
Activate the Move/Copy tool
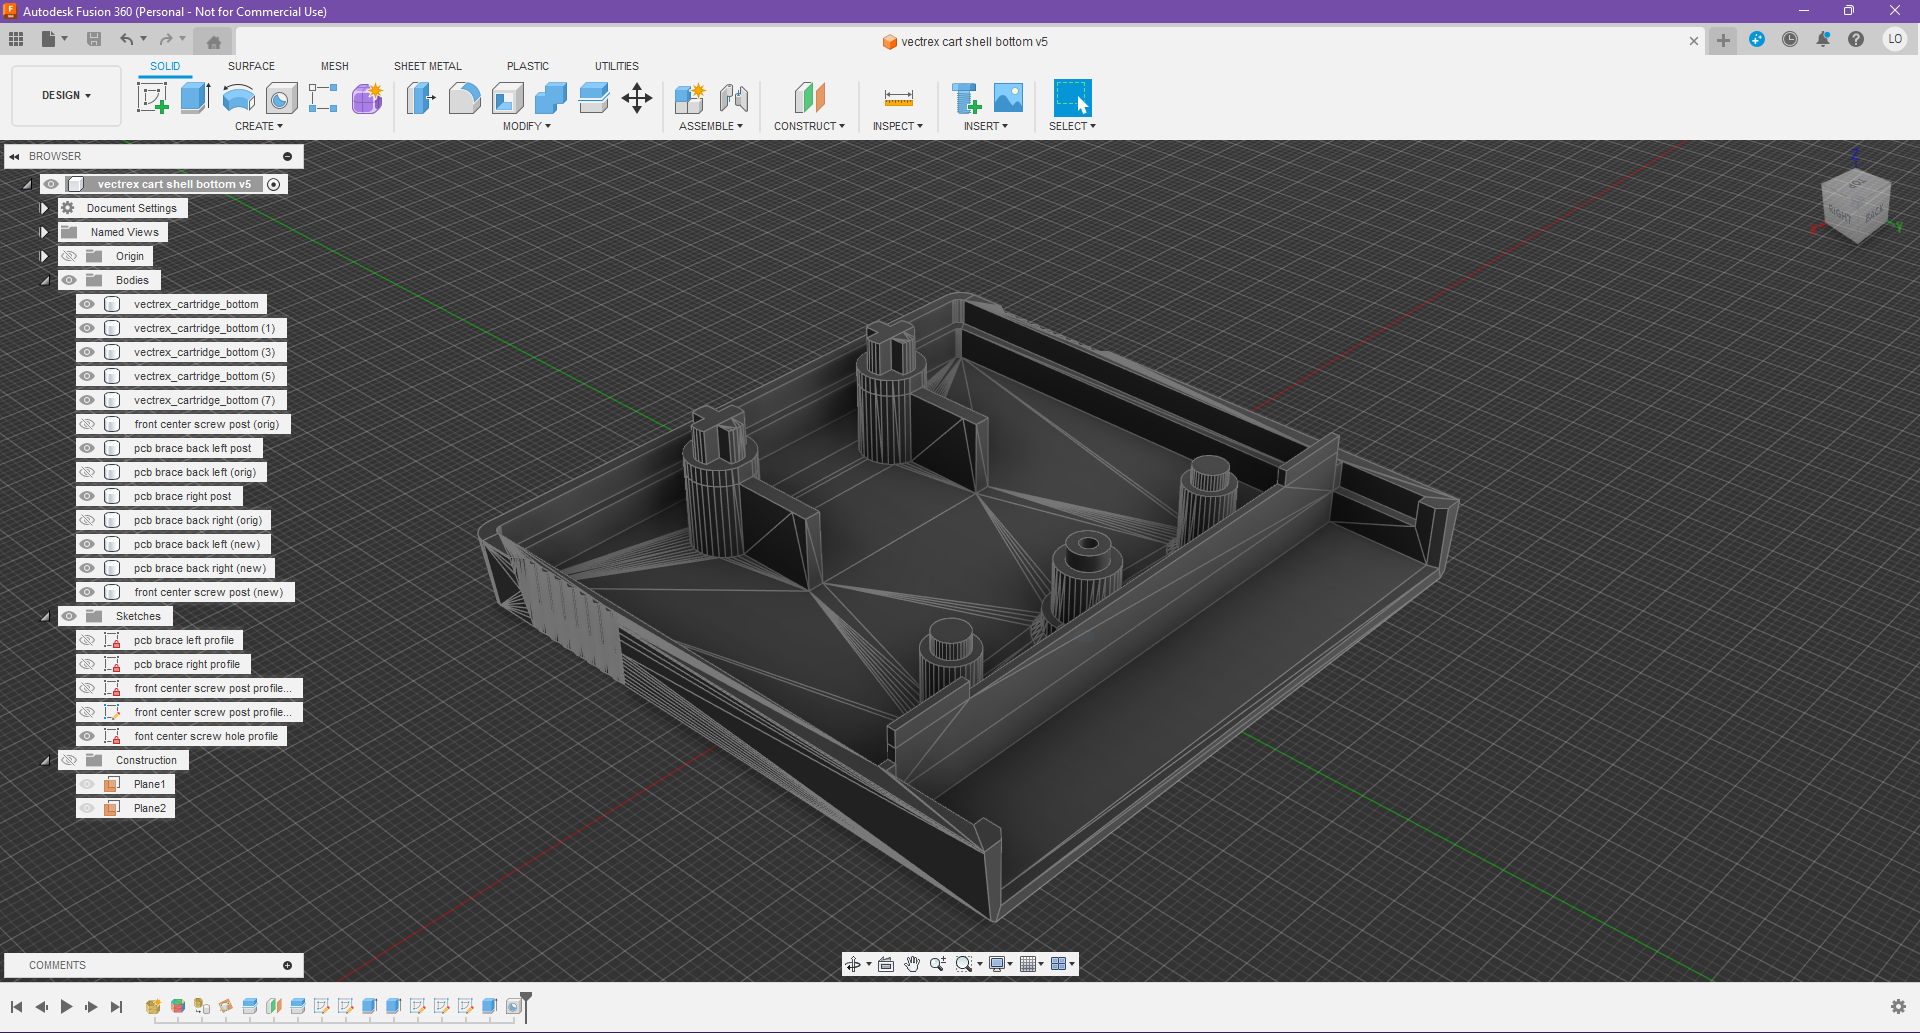[x=637, y=98]
